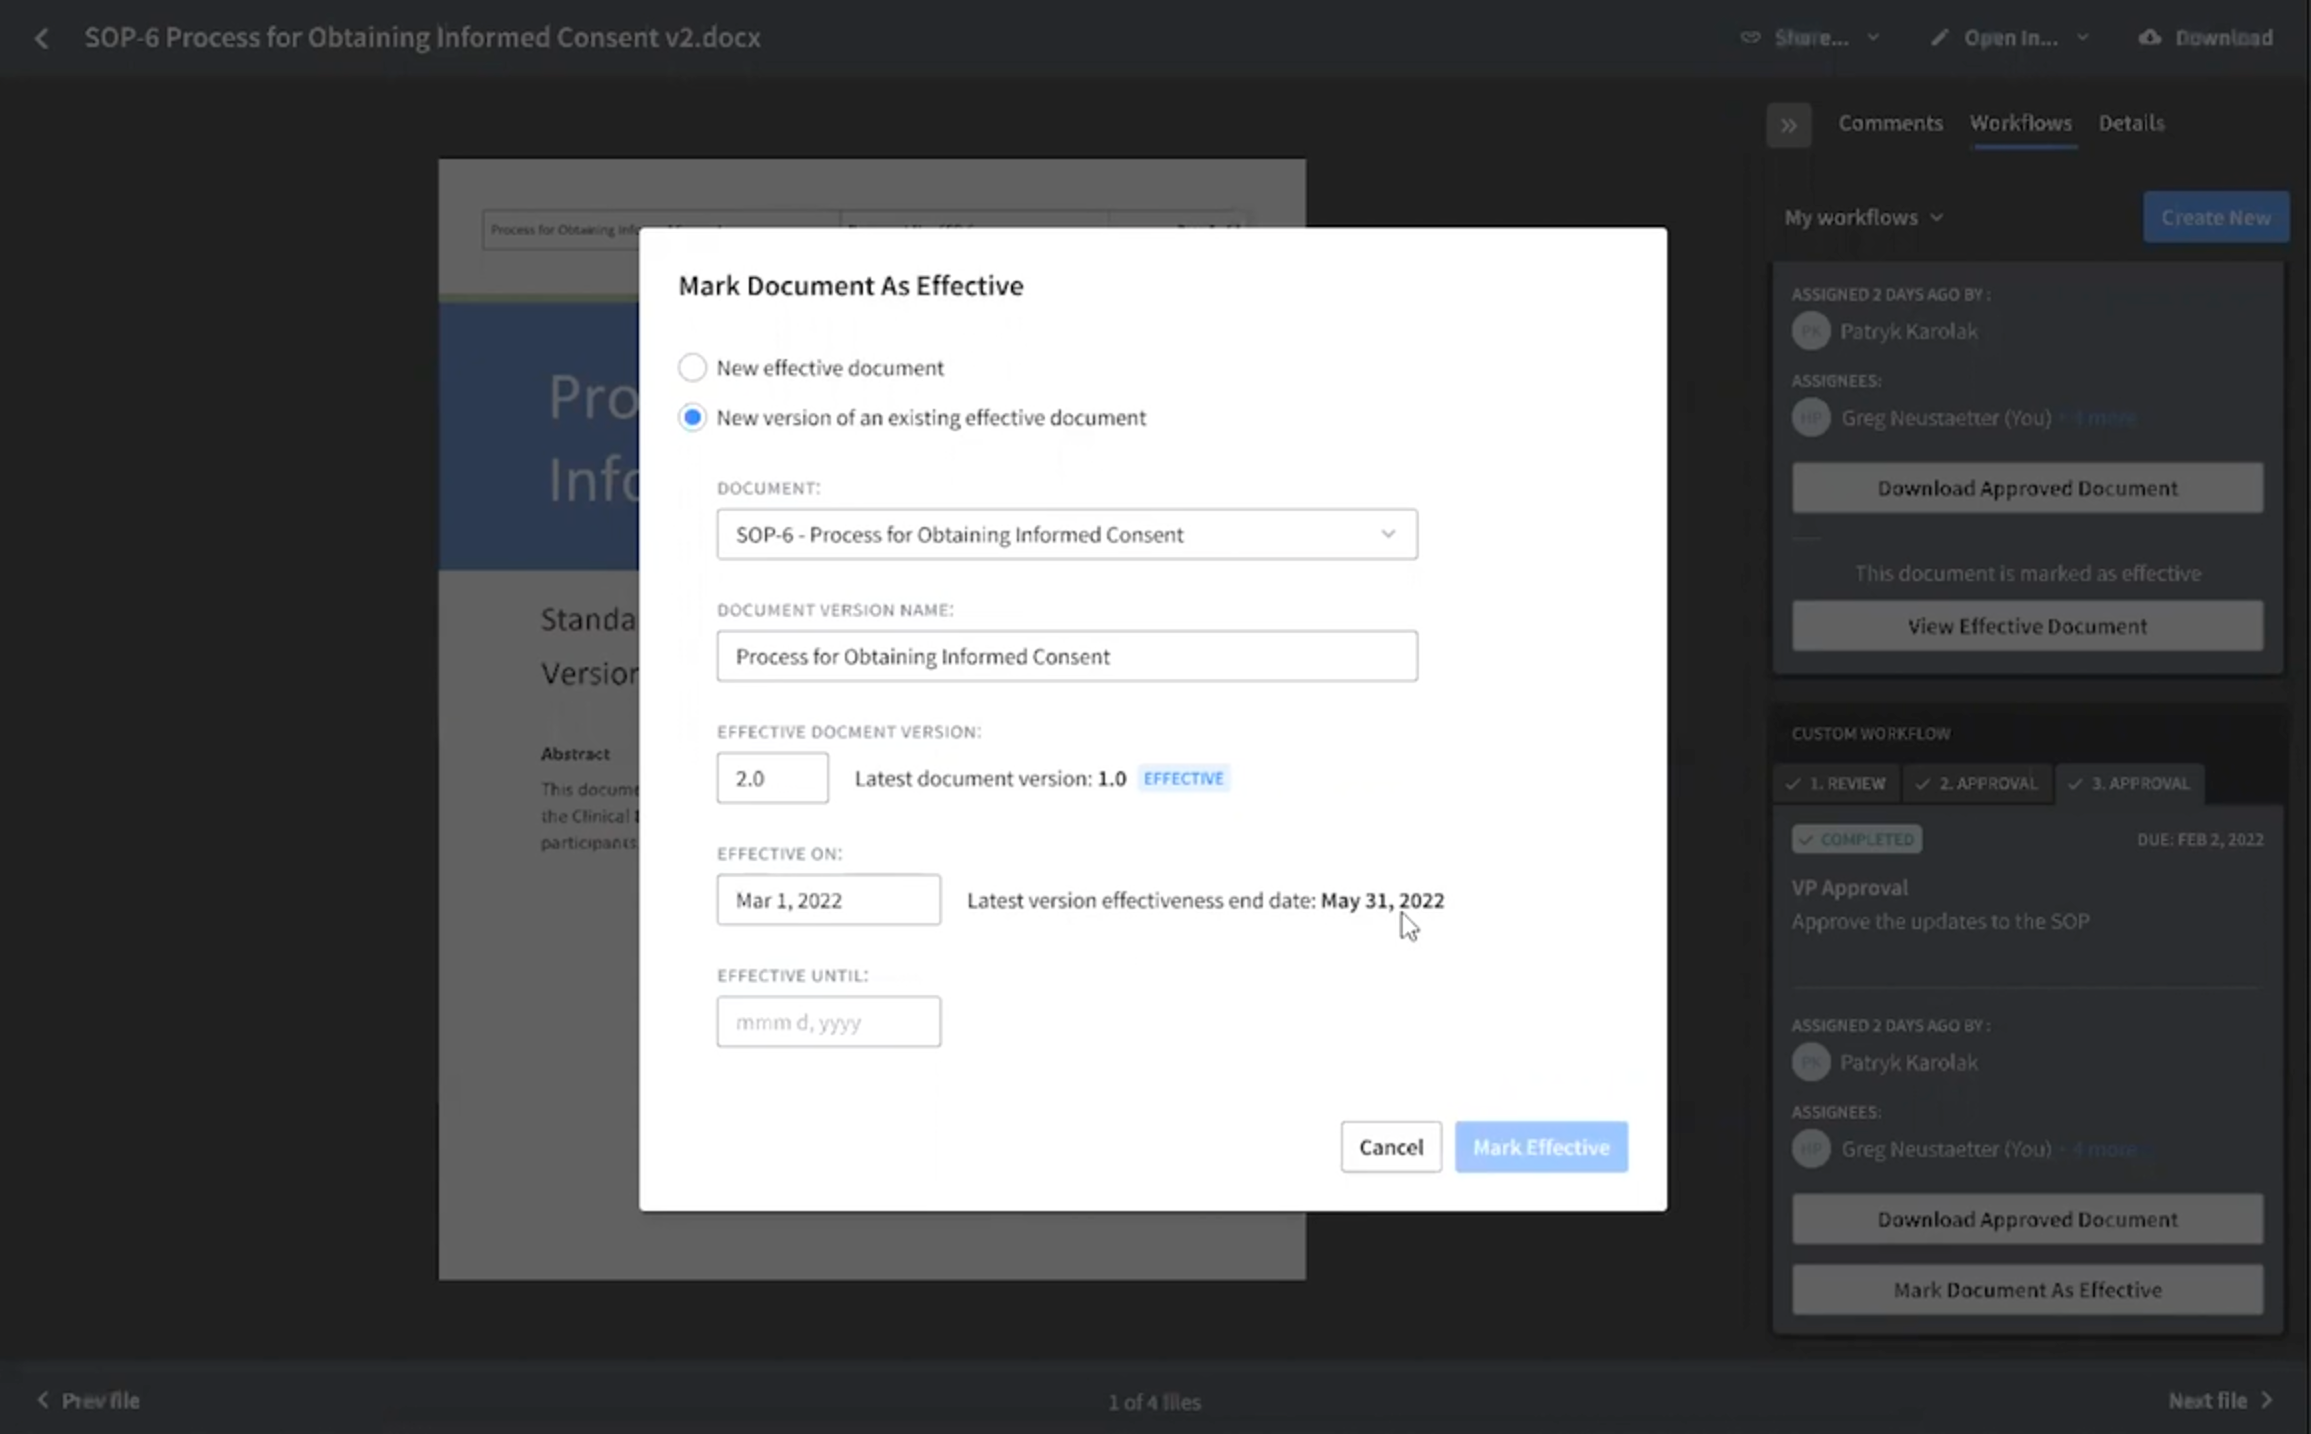Click the Share link icon
This screenshot has width=2311, height=1434.
tap(1750, 38)
